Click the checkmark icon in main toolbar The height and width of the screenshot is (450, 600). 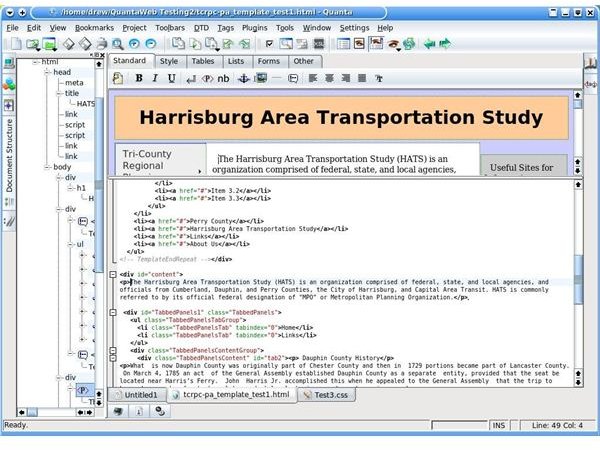[x=269, y=44]
